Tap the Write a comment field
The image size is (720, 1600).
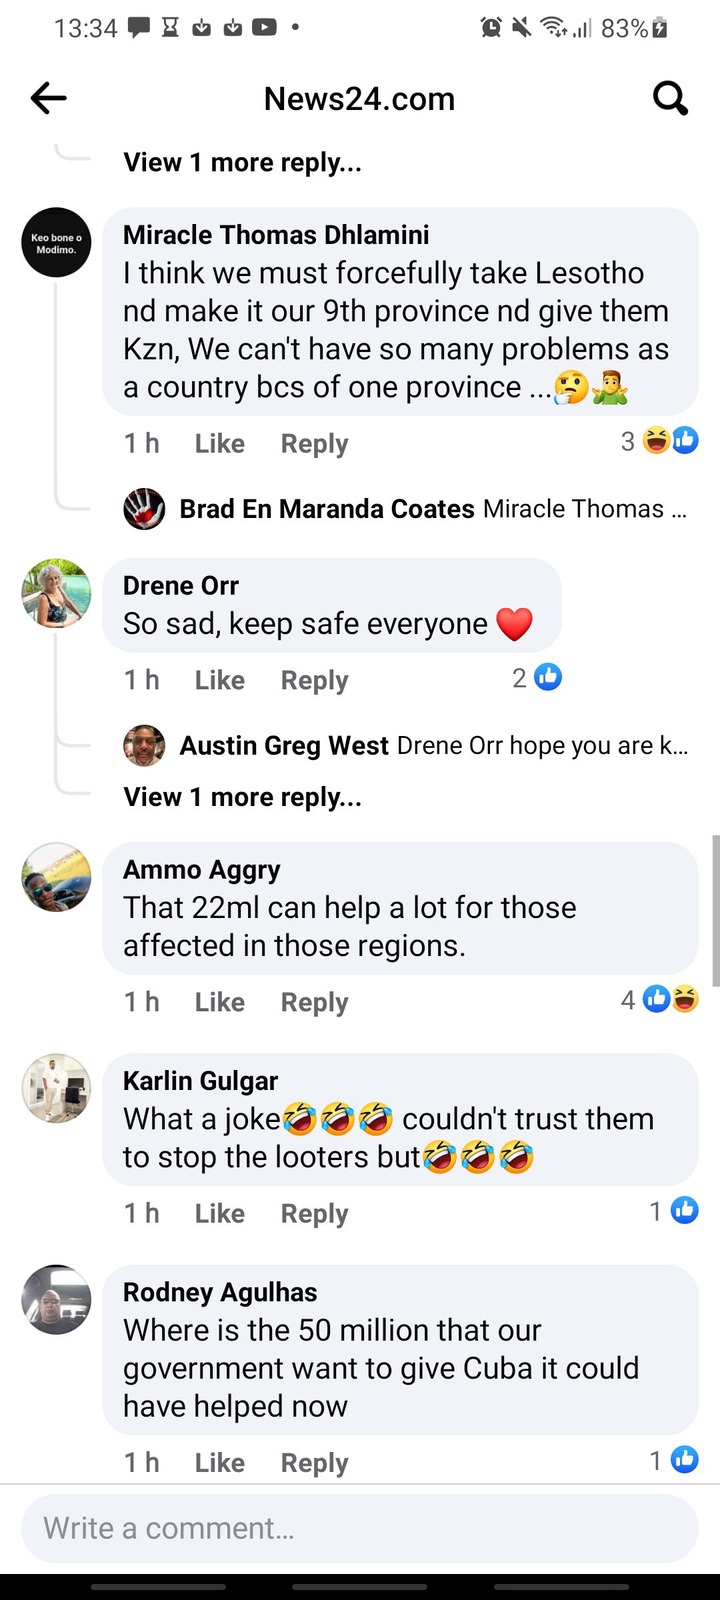pyautogui.click(x=360, y=1528)
